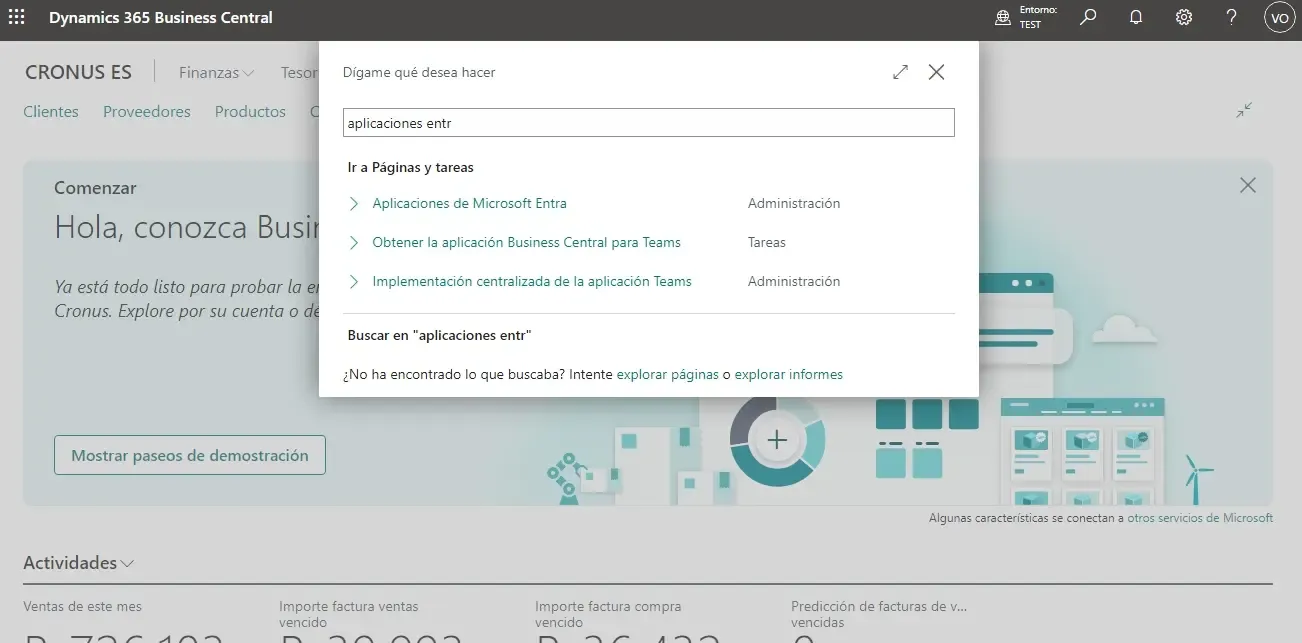Click the search text field with 'aplicaciones entr'

tap(648, 123)
